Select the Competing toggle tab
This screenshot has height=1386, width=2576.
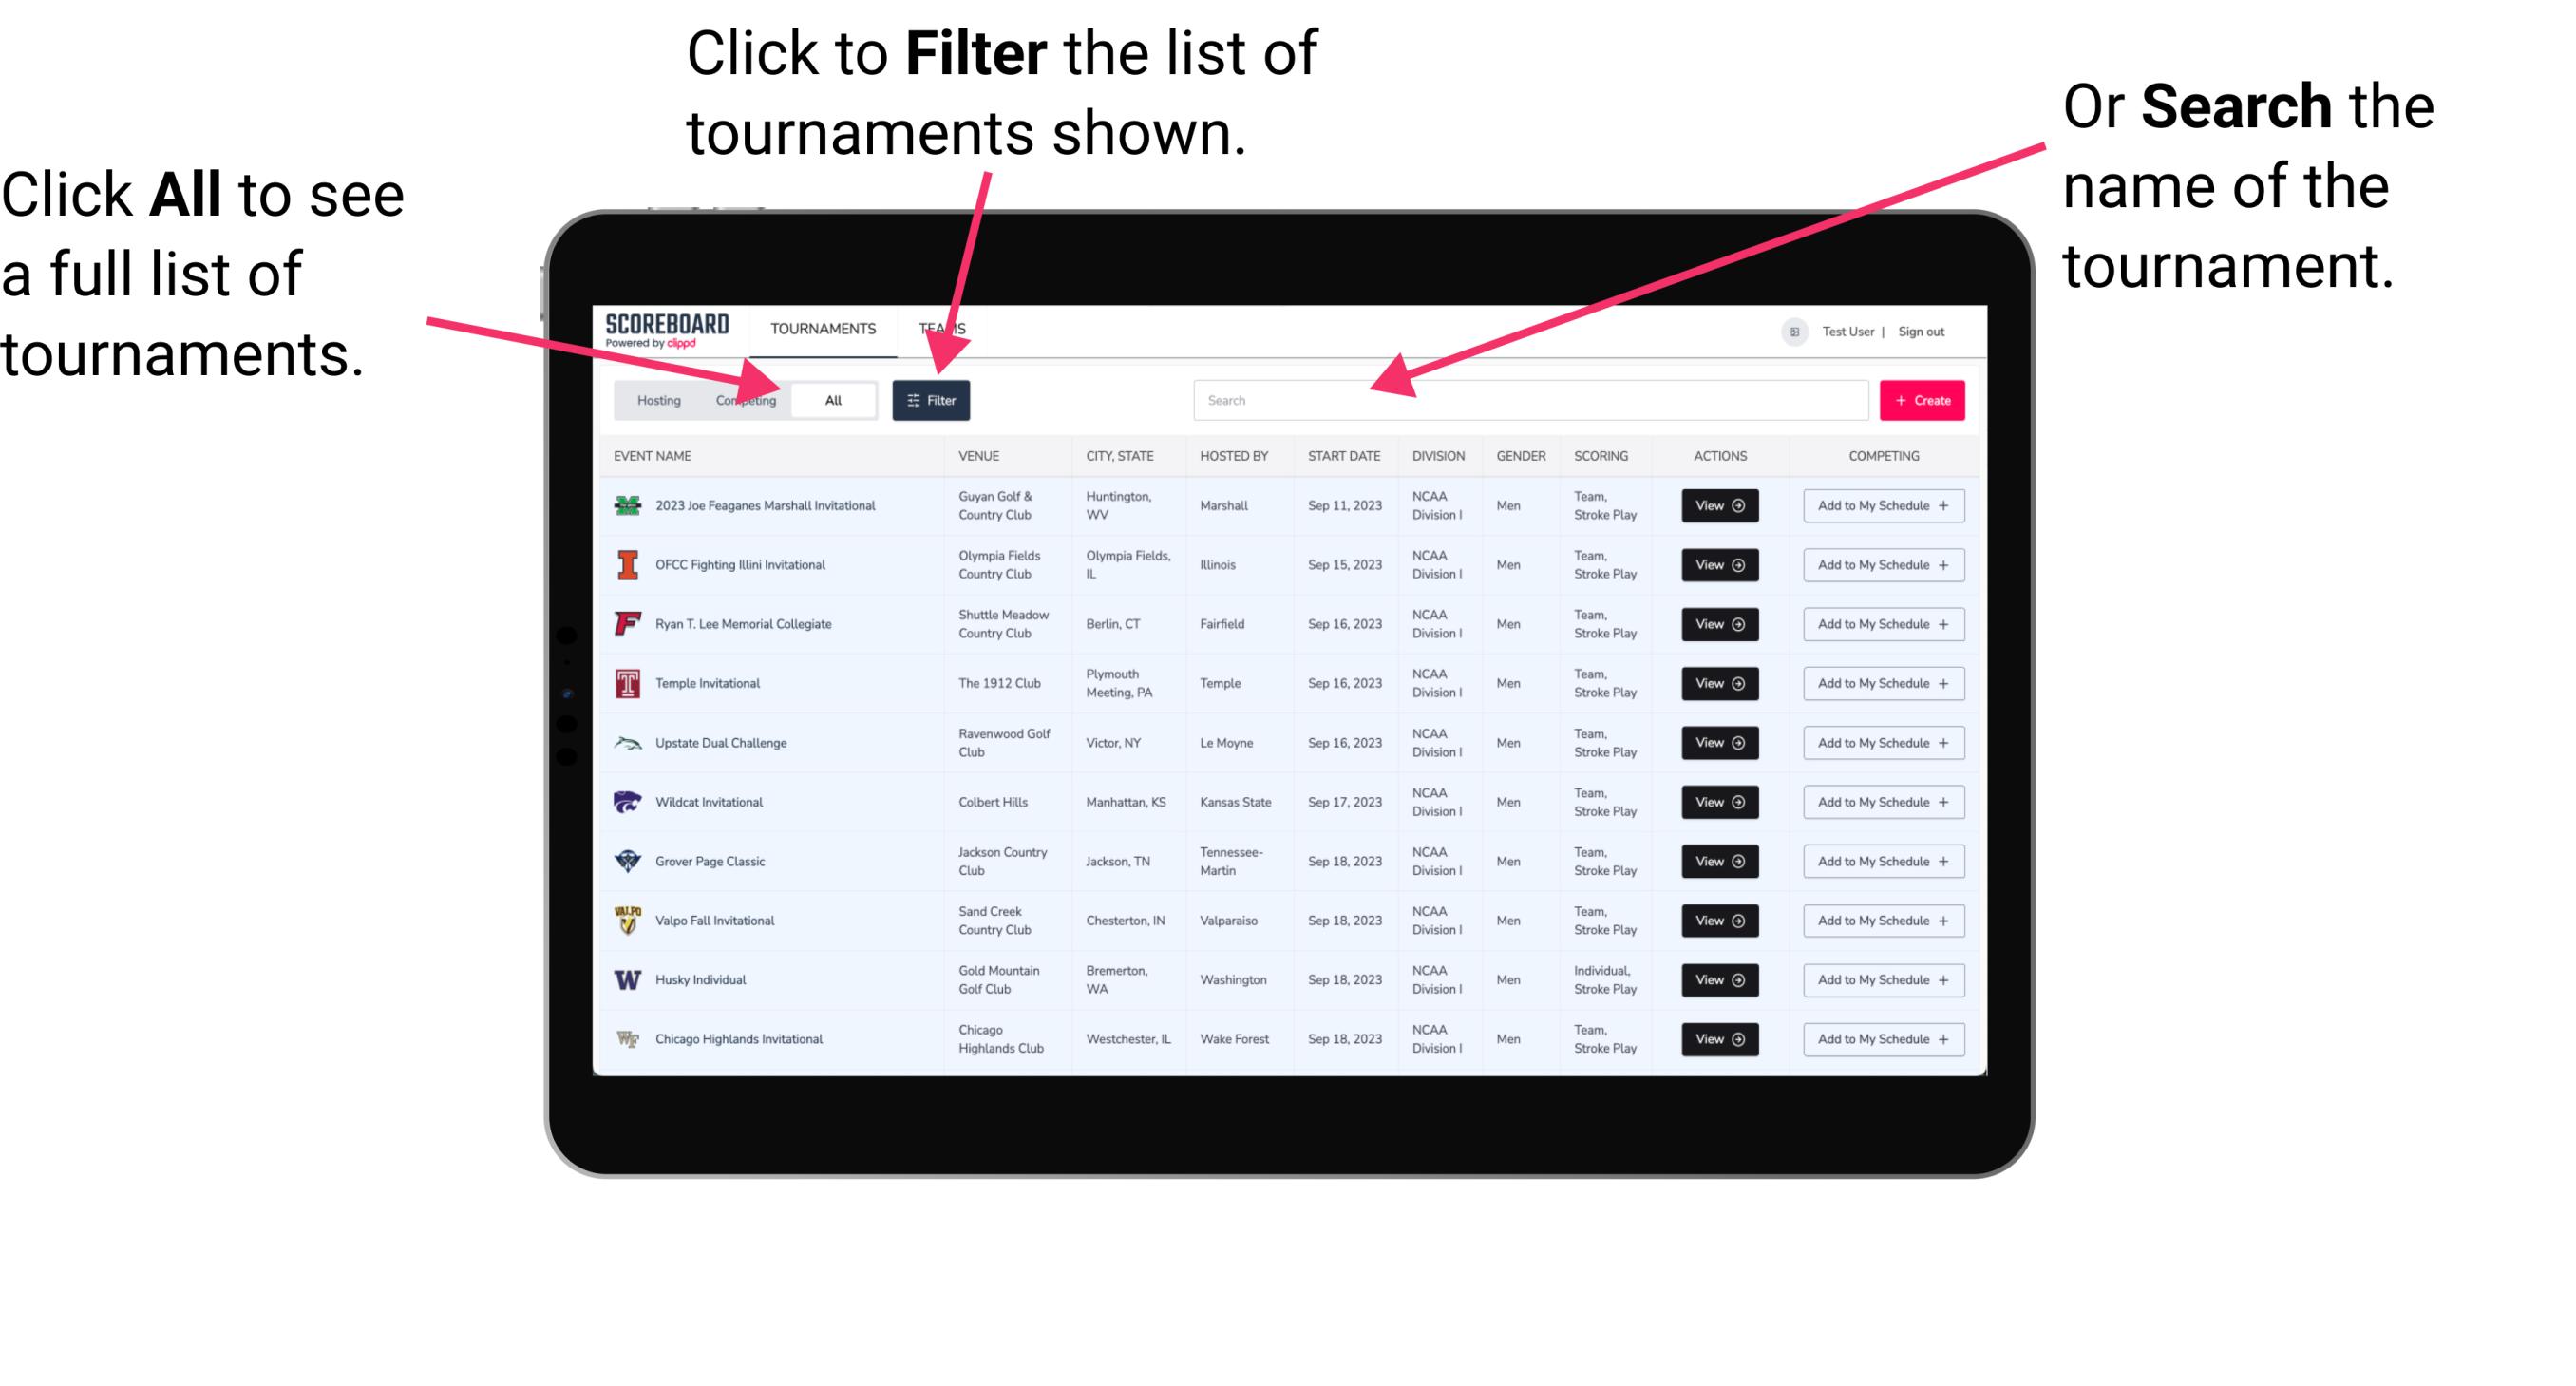[744, 399]
